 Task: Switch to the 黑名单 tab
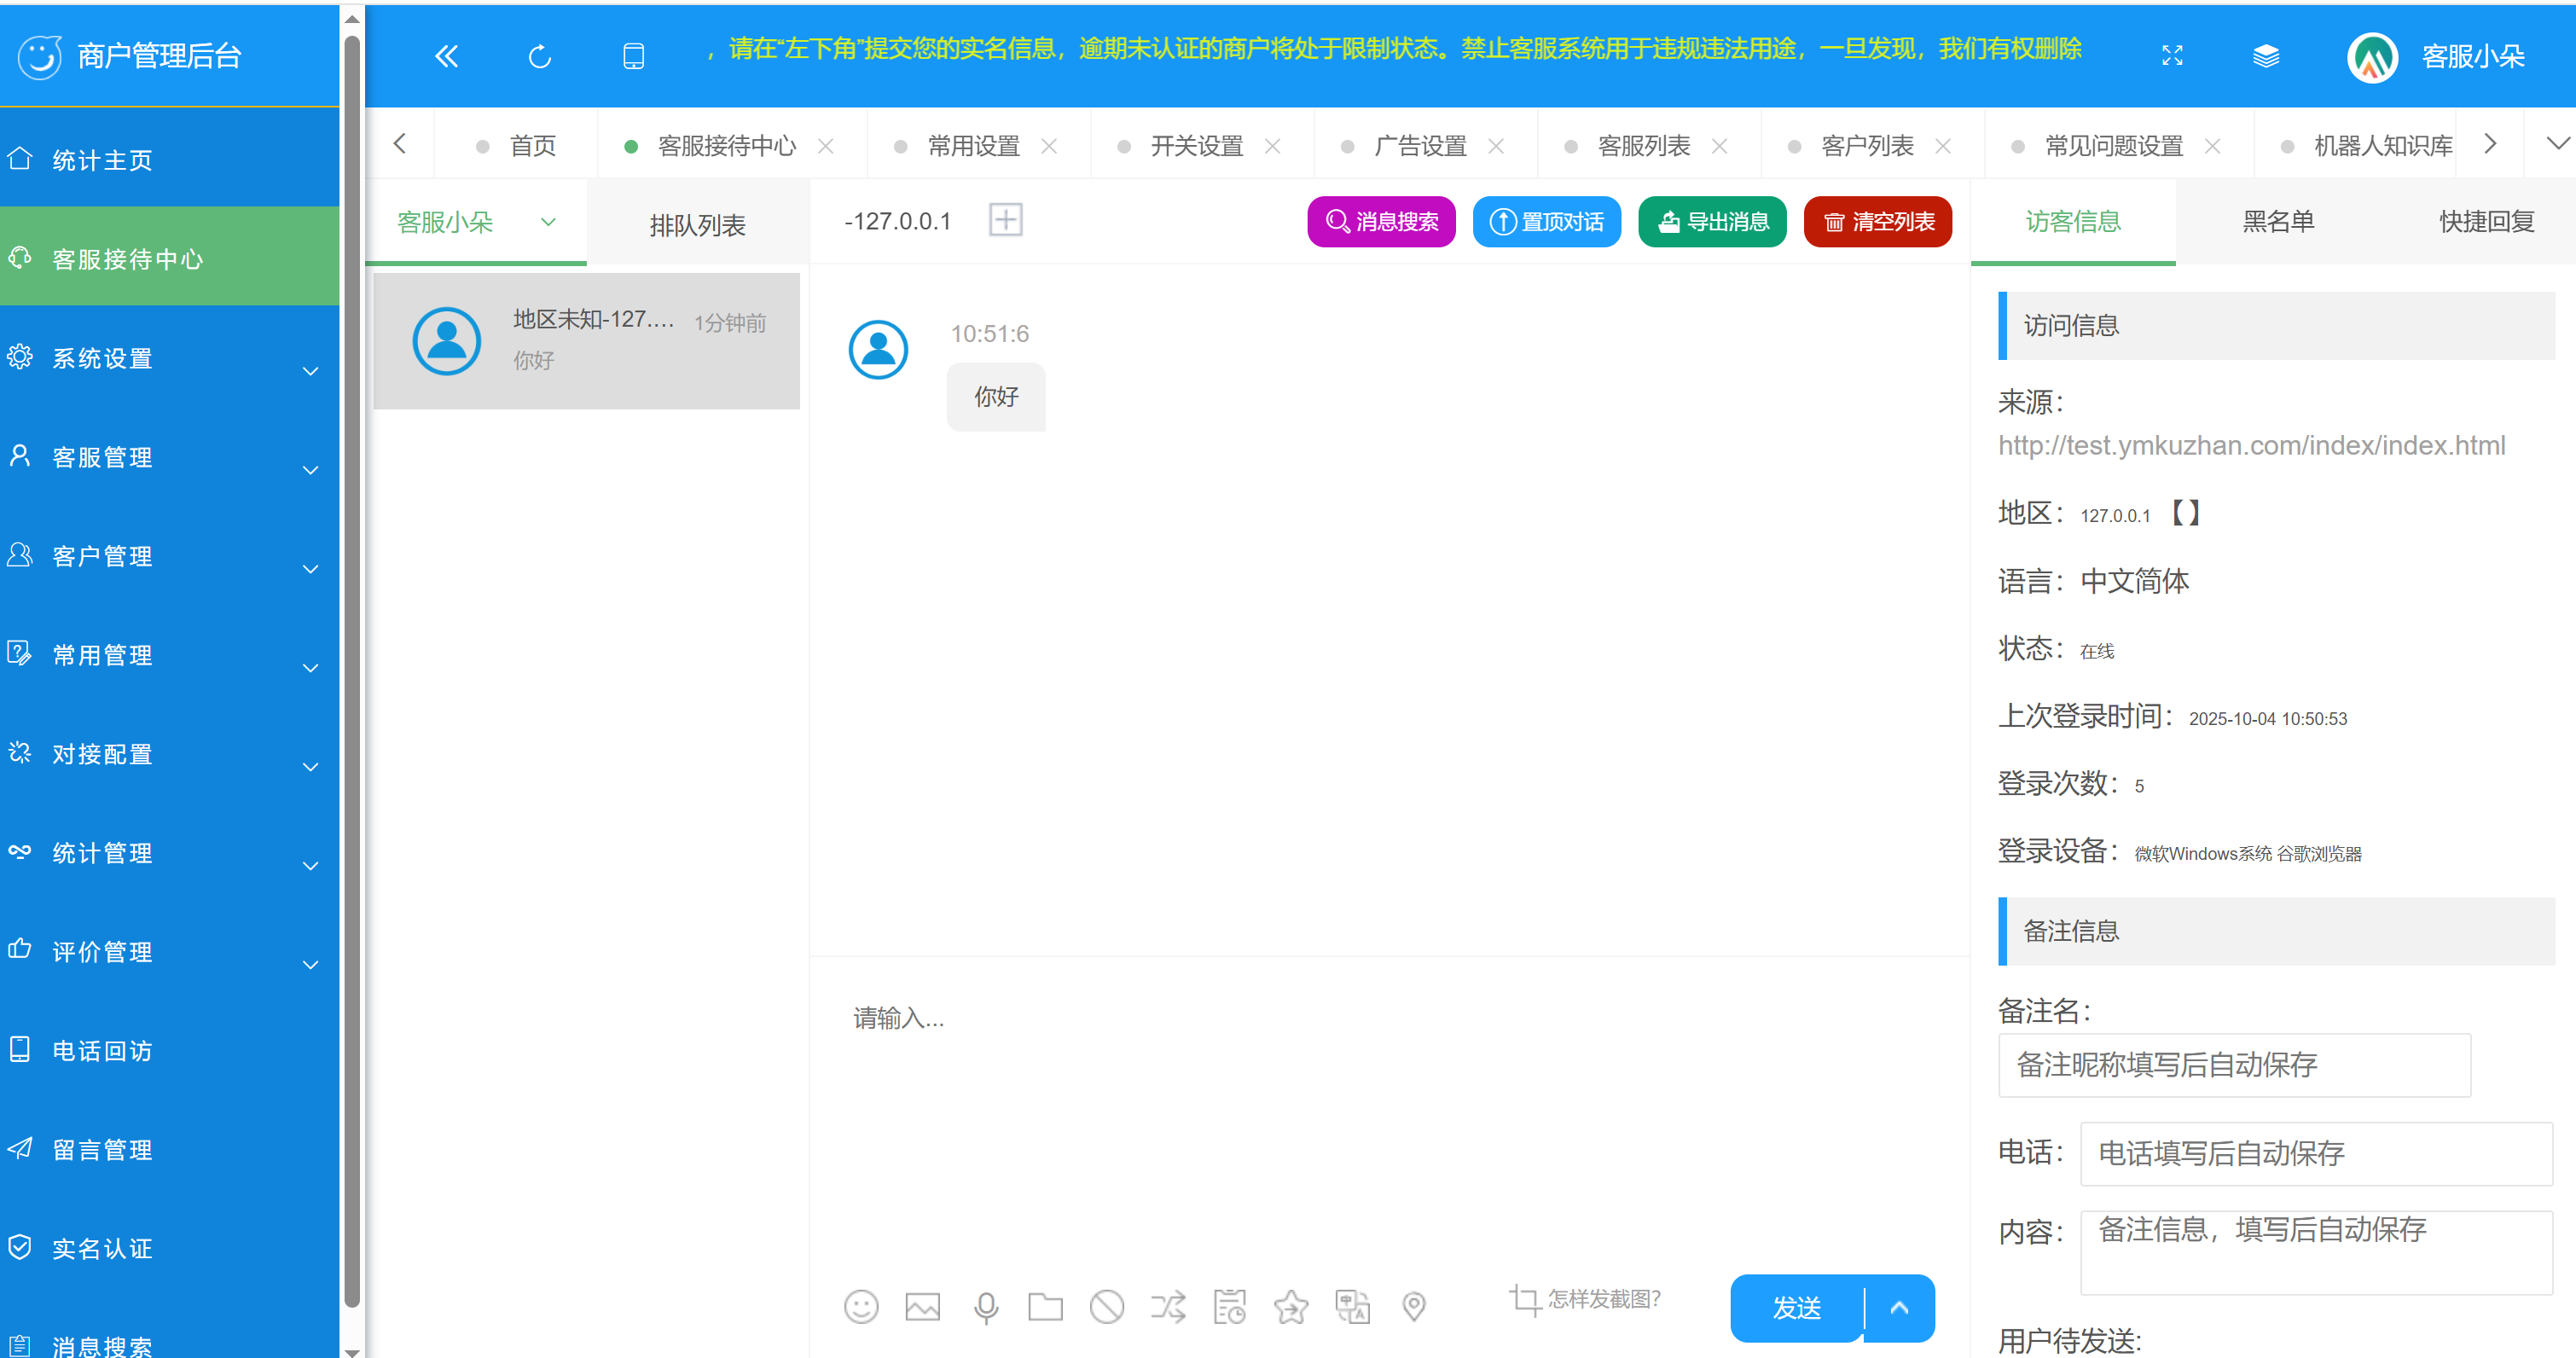pyautogui.click(x=2281, y=221)
